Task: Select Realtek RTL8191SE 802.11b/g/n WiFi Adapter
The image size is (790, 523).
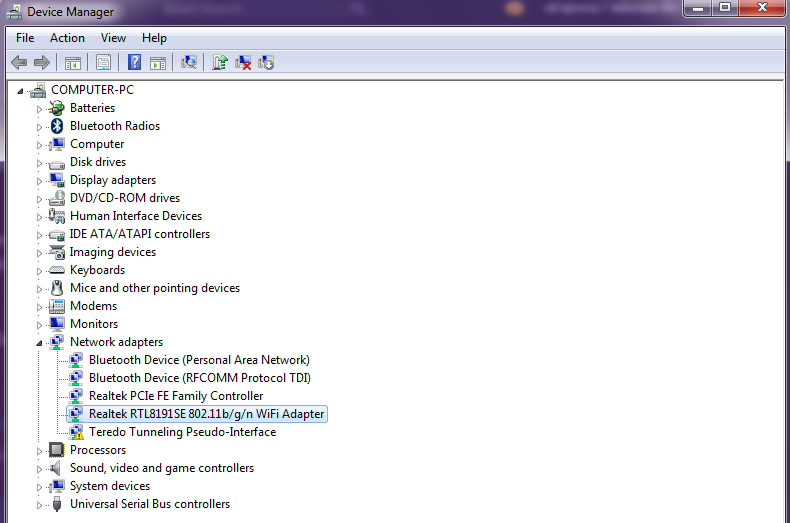Action: click(x=207, y=414)
